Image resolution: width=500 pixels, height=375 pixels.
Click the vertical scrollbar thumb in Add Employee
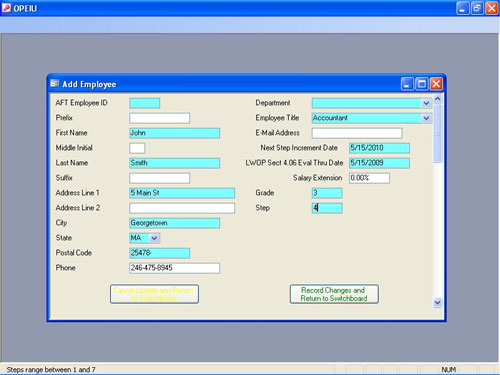pyautogui.click(x=438, y=133)
